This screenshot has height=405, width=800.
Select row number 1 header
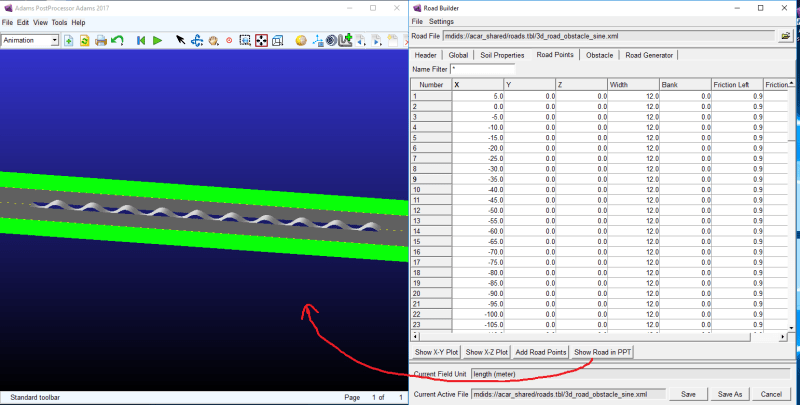[x=431, y=96]
